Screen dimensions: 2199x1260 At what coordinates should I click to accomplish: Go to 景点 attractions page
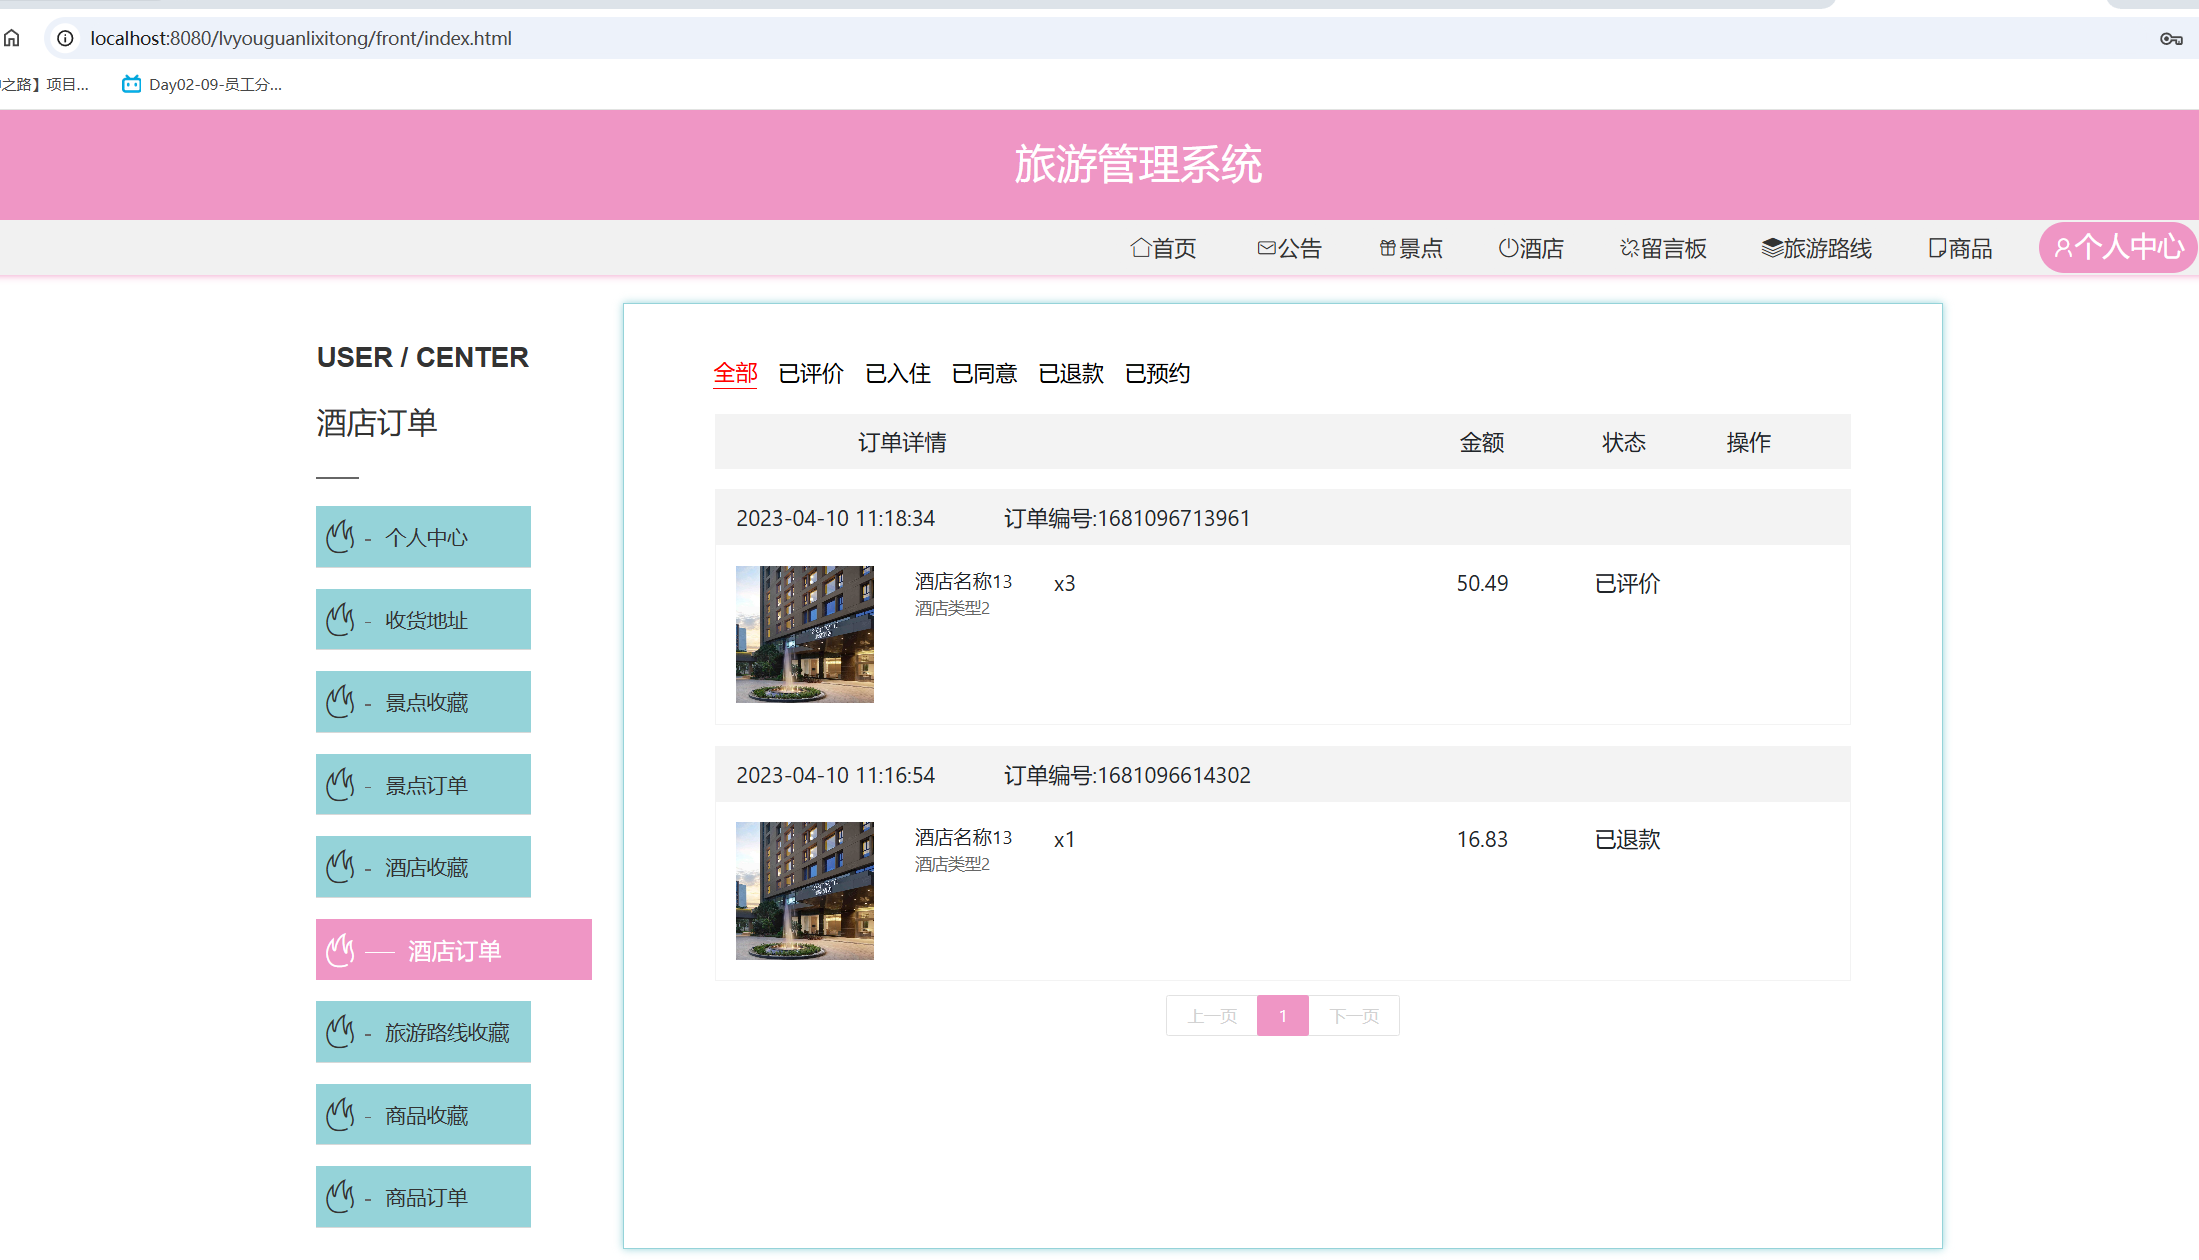pyautogui.click(x=1410, y=248)
